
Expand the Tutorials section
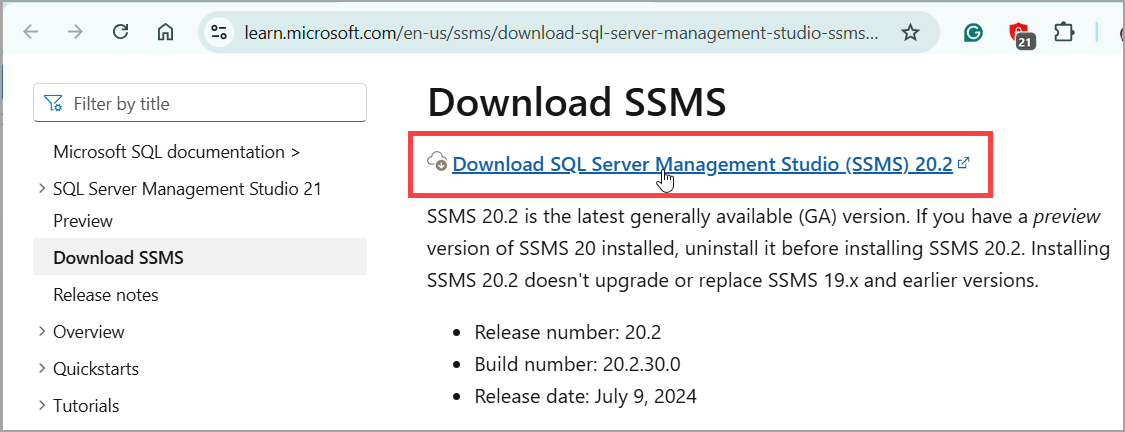click(x=42, y=405)
